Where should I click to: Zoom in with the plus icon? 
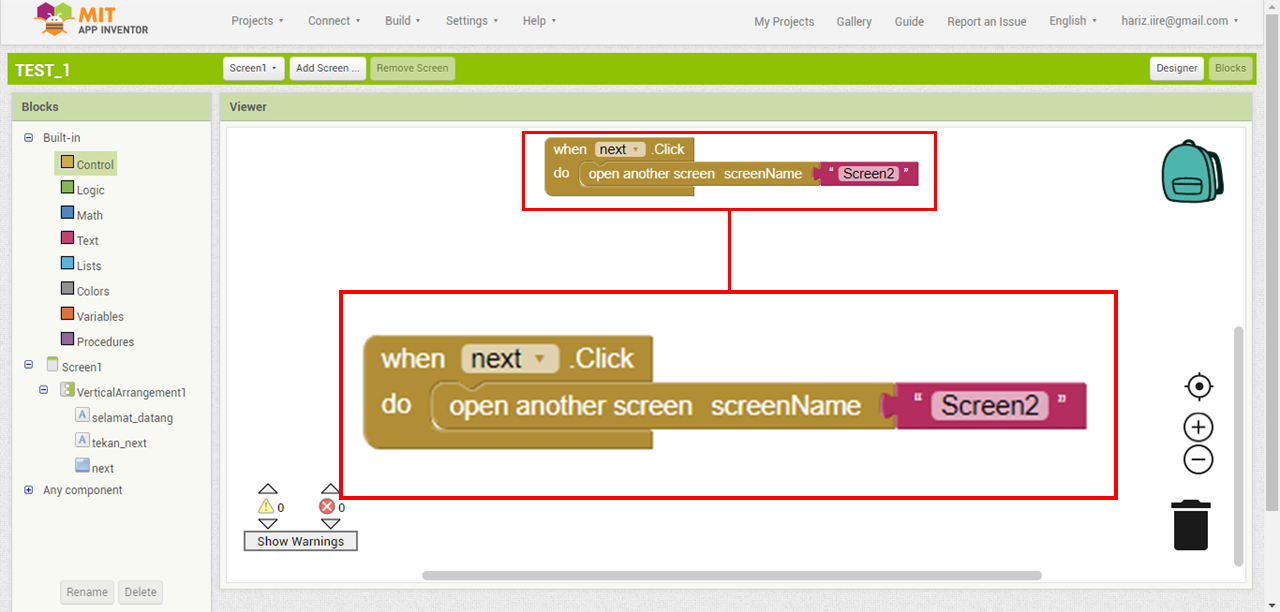(x=1198, y=428)
